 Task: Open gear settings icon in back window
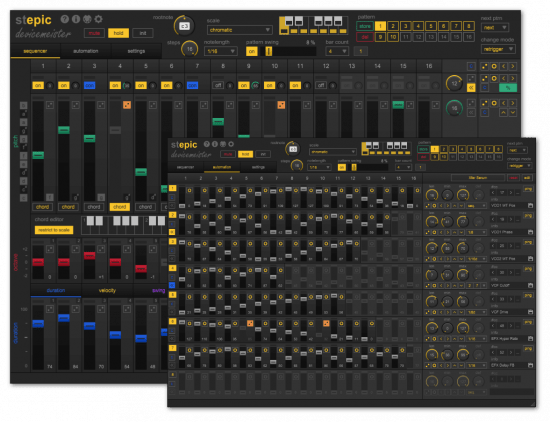(99, 19)
